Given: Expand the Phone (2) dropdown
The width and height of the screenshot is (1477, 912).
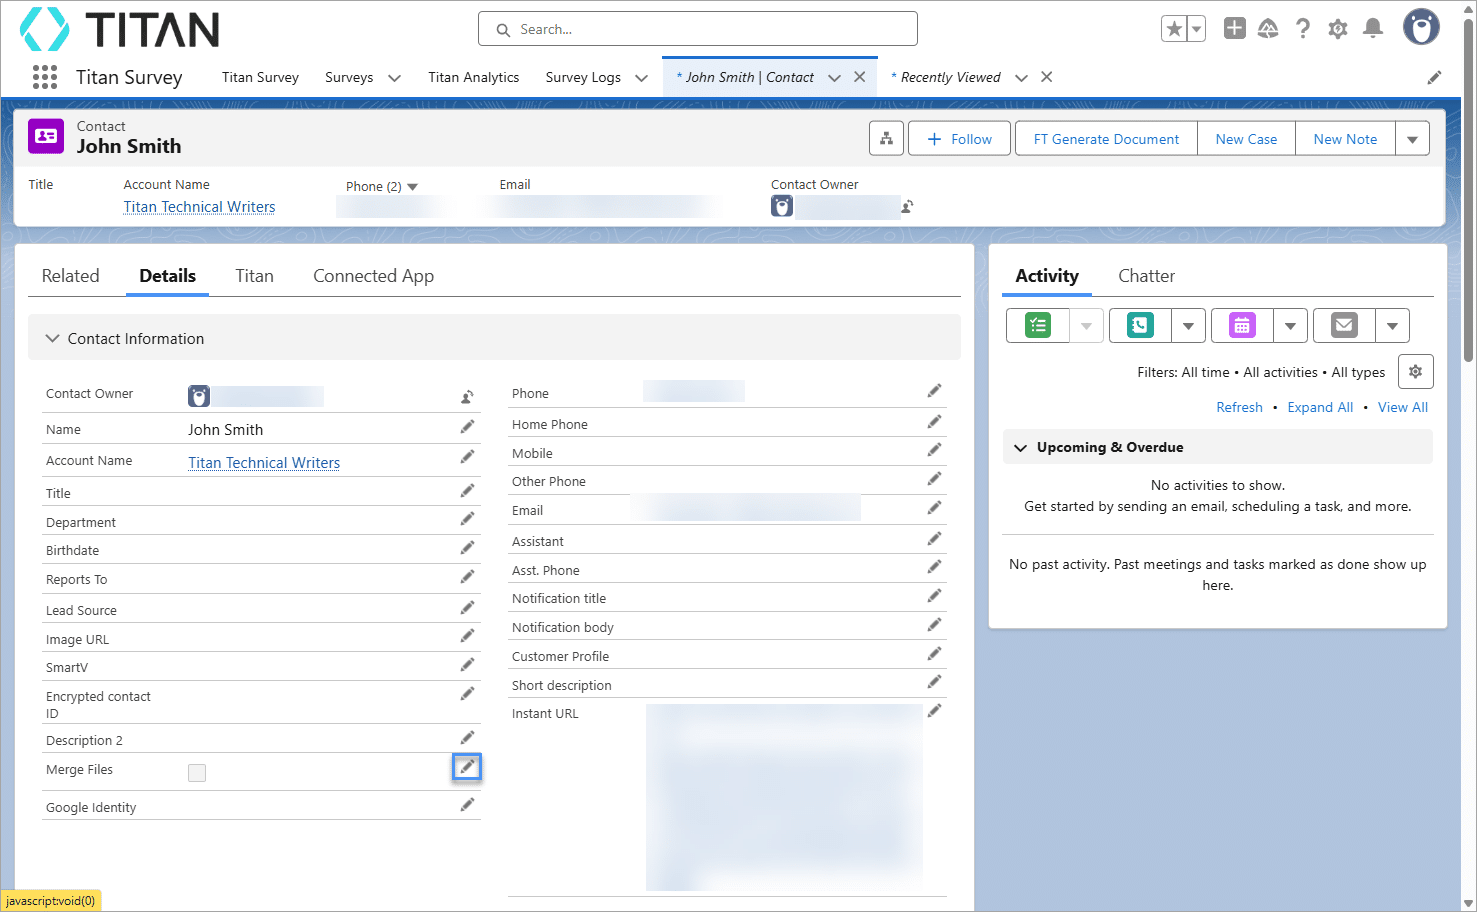Looking at the screenshot, I should (x=412, y=187).
